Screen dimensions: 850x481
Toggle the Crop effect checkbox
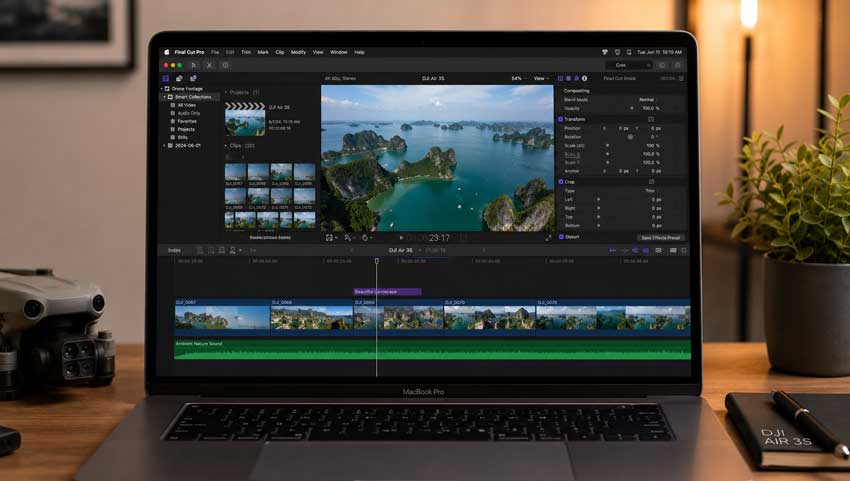(561, 182)
